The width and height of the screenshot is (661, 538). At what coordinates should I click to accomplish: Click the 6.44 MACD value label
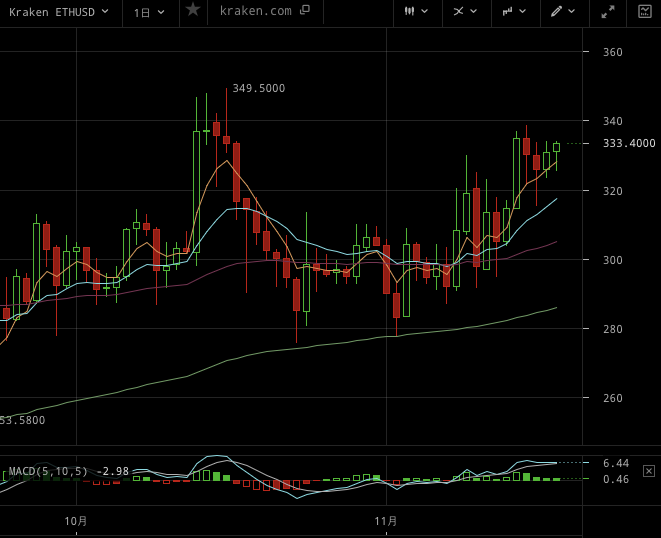click(616, 463)
